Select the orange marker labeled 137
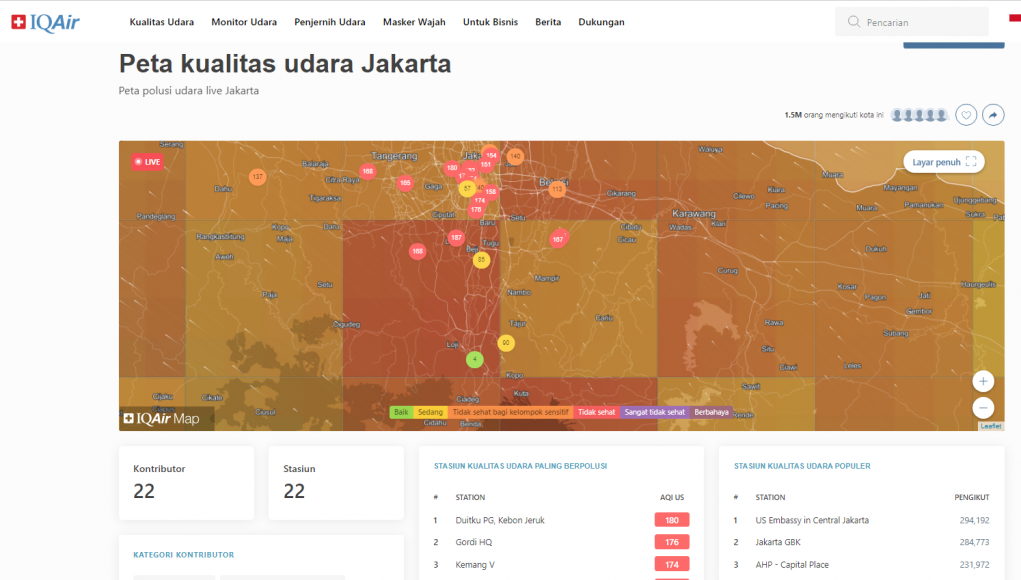Viewport: 1021px width, 580px height. 258,177
